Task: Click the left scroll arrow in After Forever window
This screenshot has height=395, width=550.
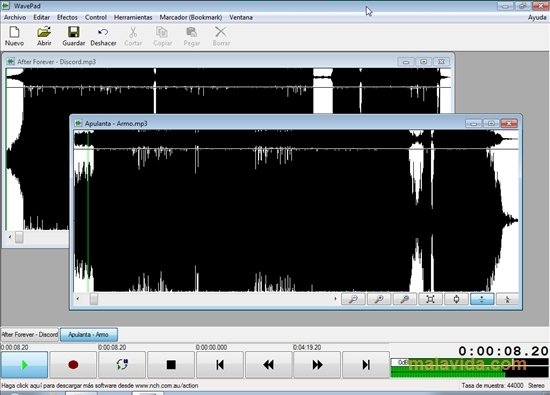Action: pos(9,237)
